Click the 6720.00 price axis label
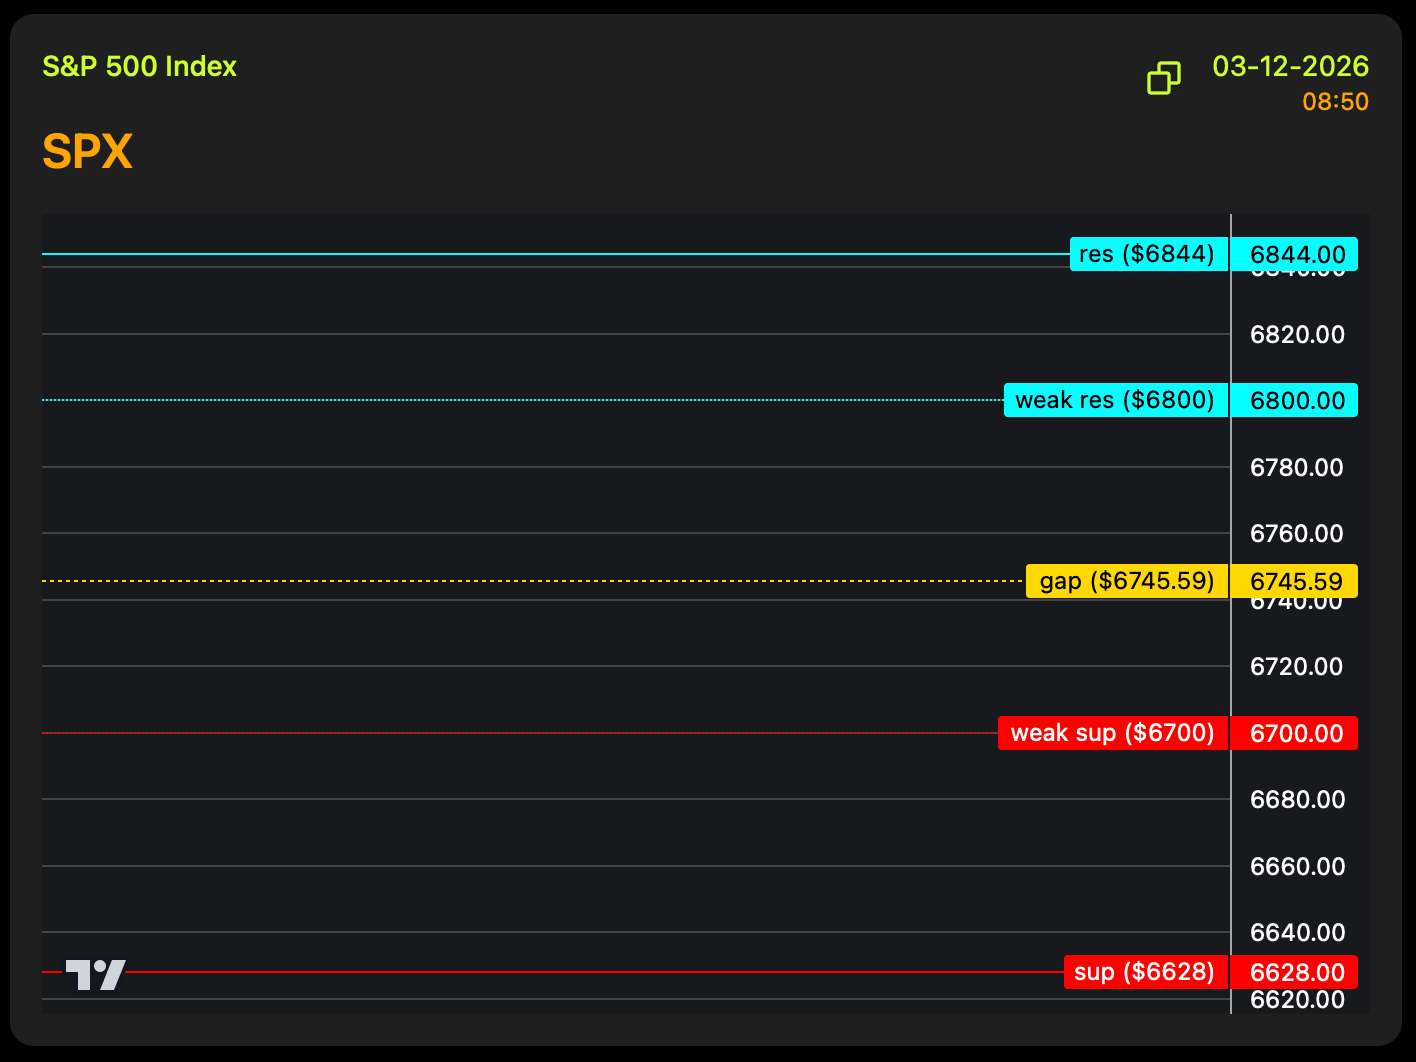This screenshot has height=1062, width=1416. click(1297, 666)
